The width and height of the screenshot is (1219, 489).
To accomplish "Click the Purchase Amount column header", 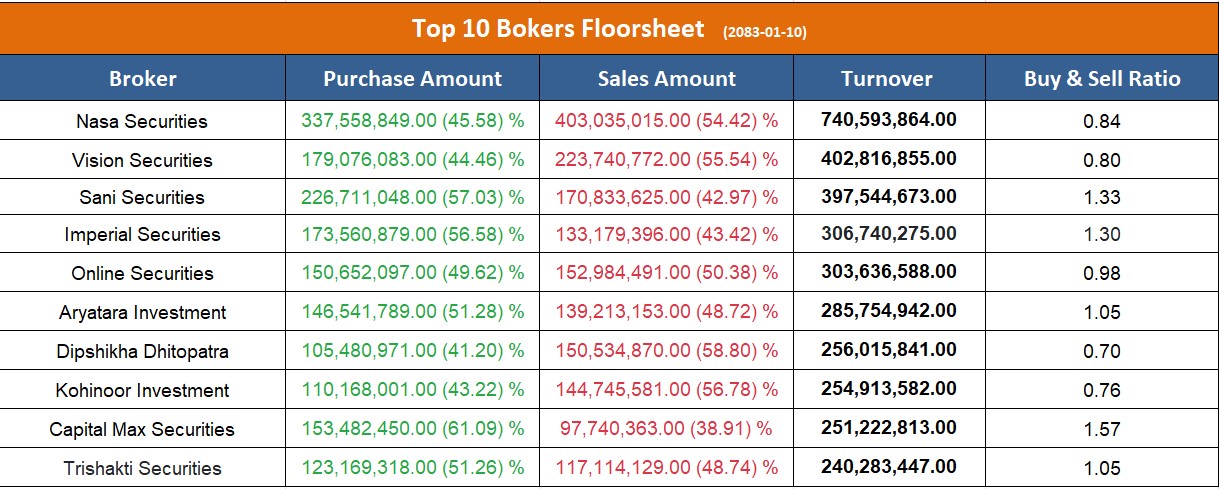I will pyautogui.click(x=412, y=79).
